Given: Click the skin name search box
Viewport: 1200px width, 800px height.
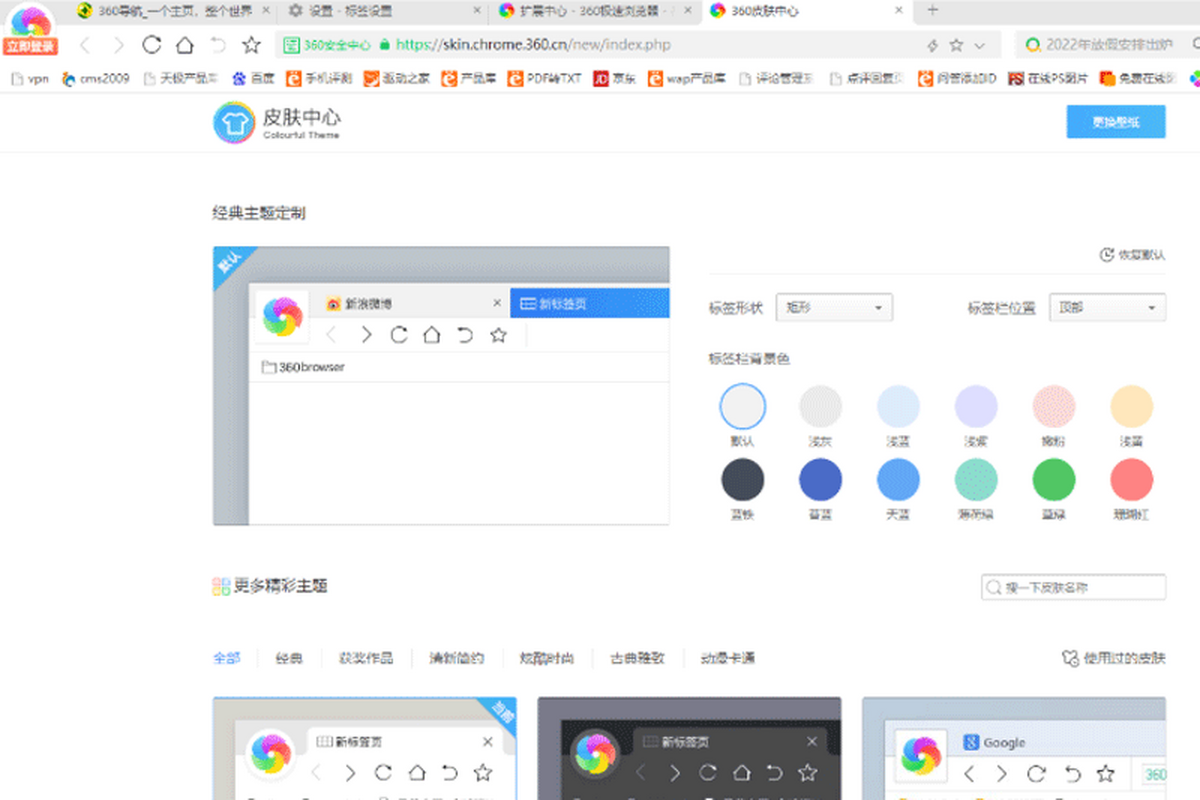Looking at the screenshot, I should 1074,587.
